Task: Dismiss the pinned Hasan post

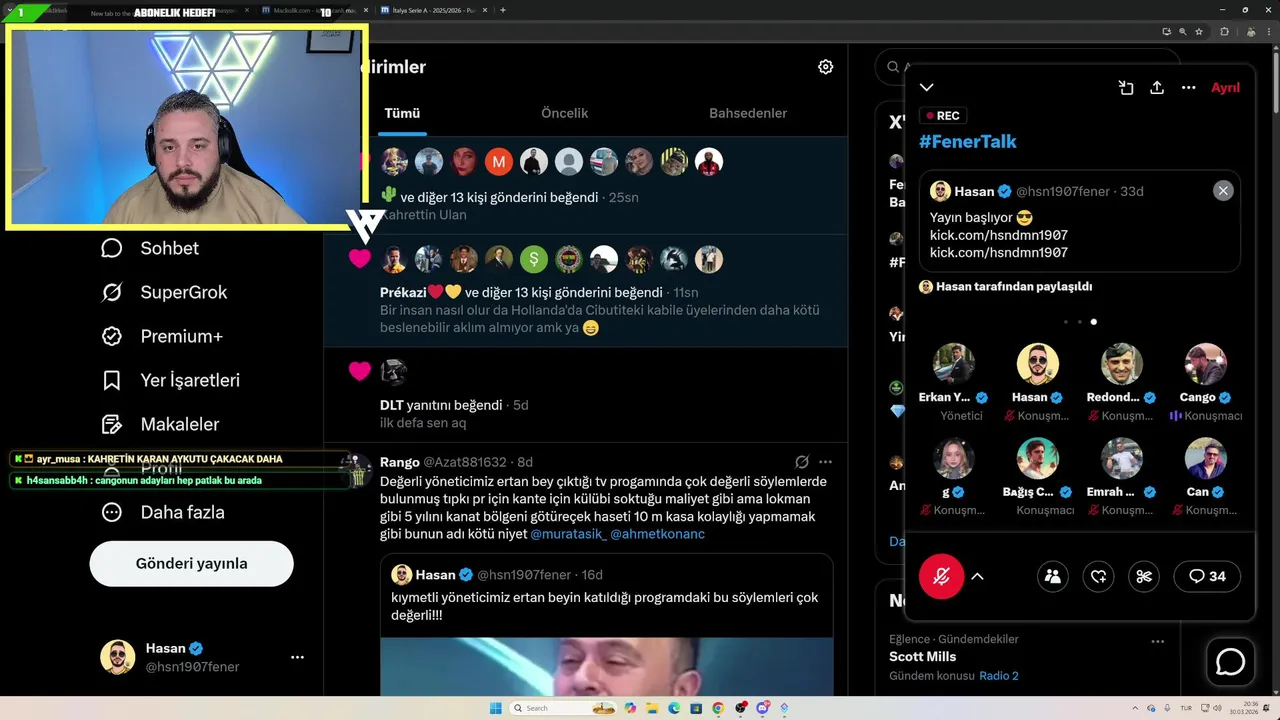Action: (1223, 191)
